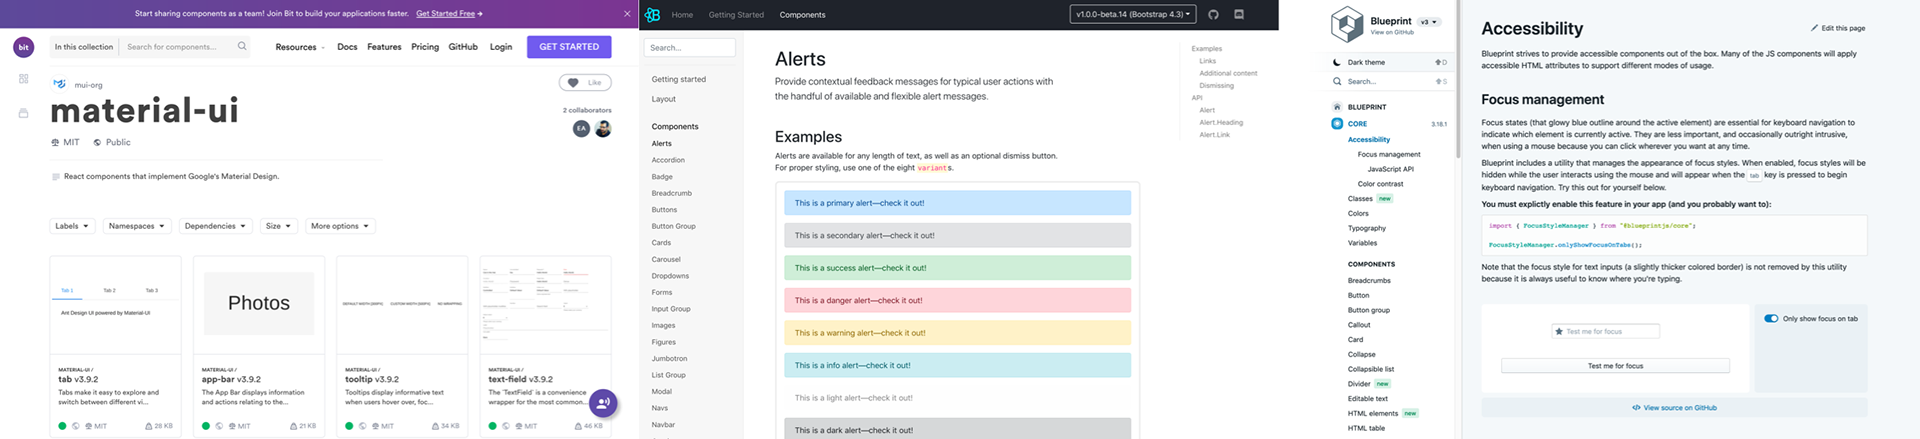Click the code icon beside View source on GitHub

[1636, 407]
